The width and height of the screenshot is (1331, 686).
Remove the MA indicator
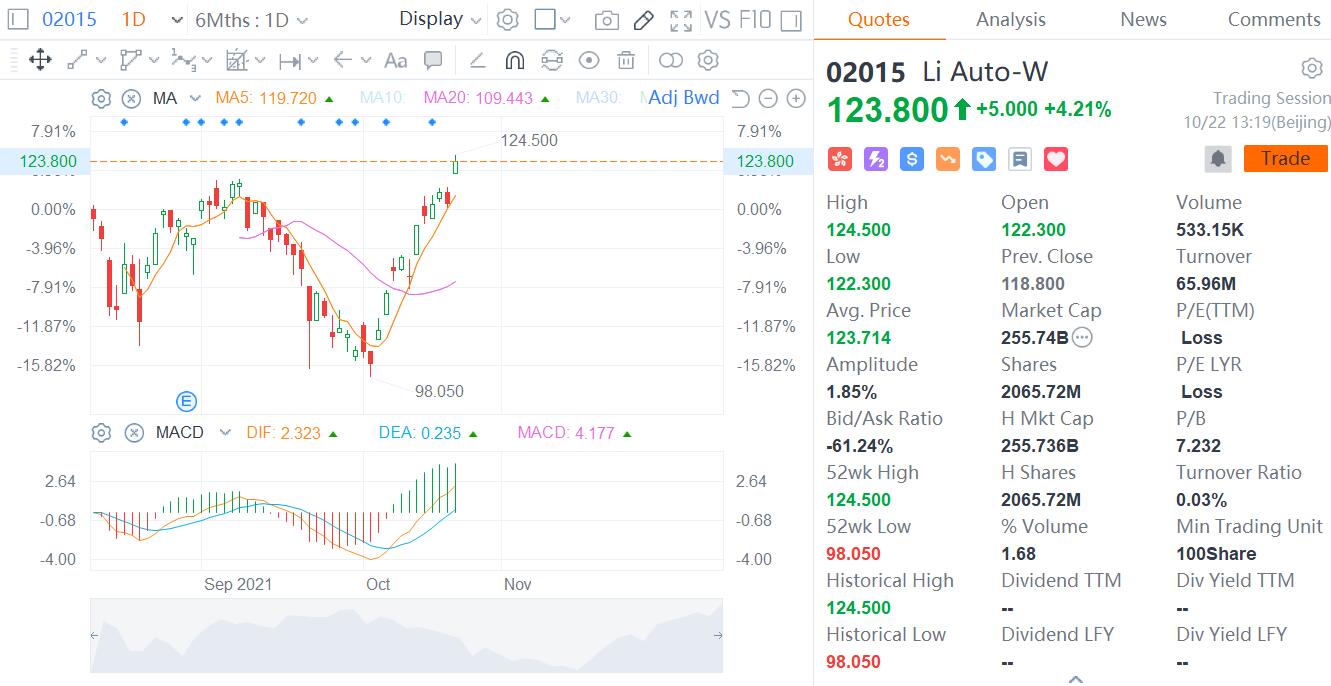tap(131, 98)
